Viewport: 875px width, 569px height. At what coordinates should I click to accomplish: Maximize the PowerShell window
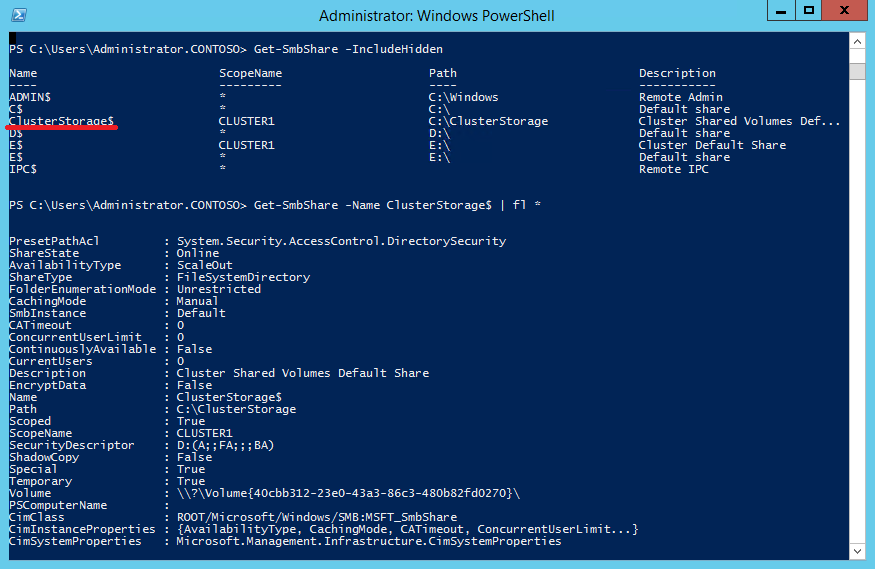click(809, 11)
